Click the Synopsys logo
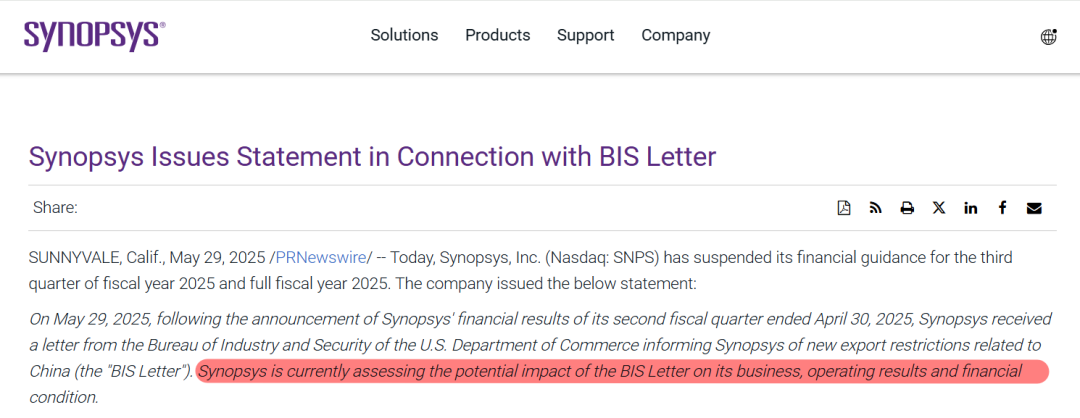This screenshot has width=1080, height=418. (x=94, y=35)
